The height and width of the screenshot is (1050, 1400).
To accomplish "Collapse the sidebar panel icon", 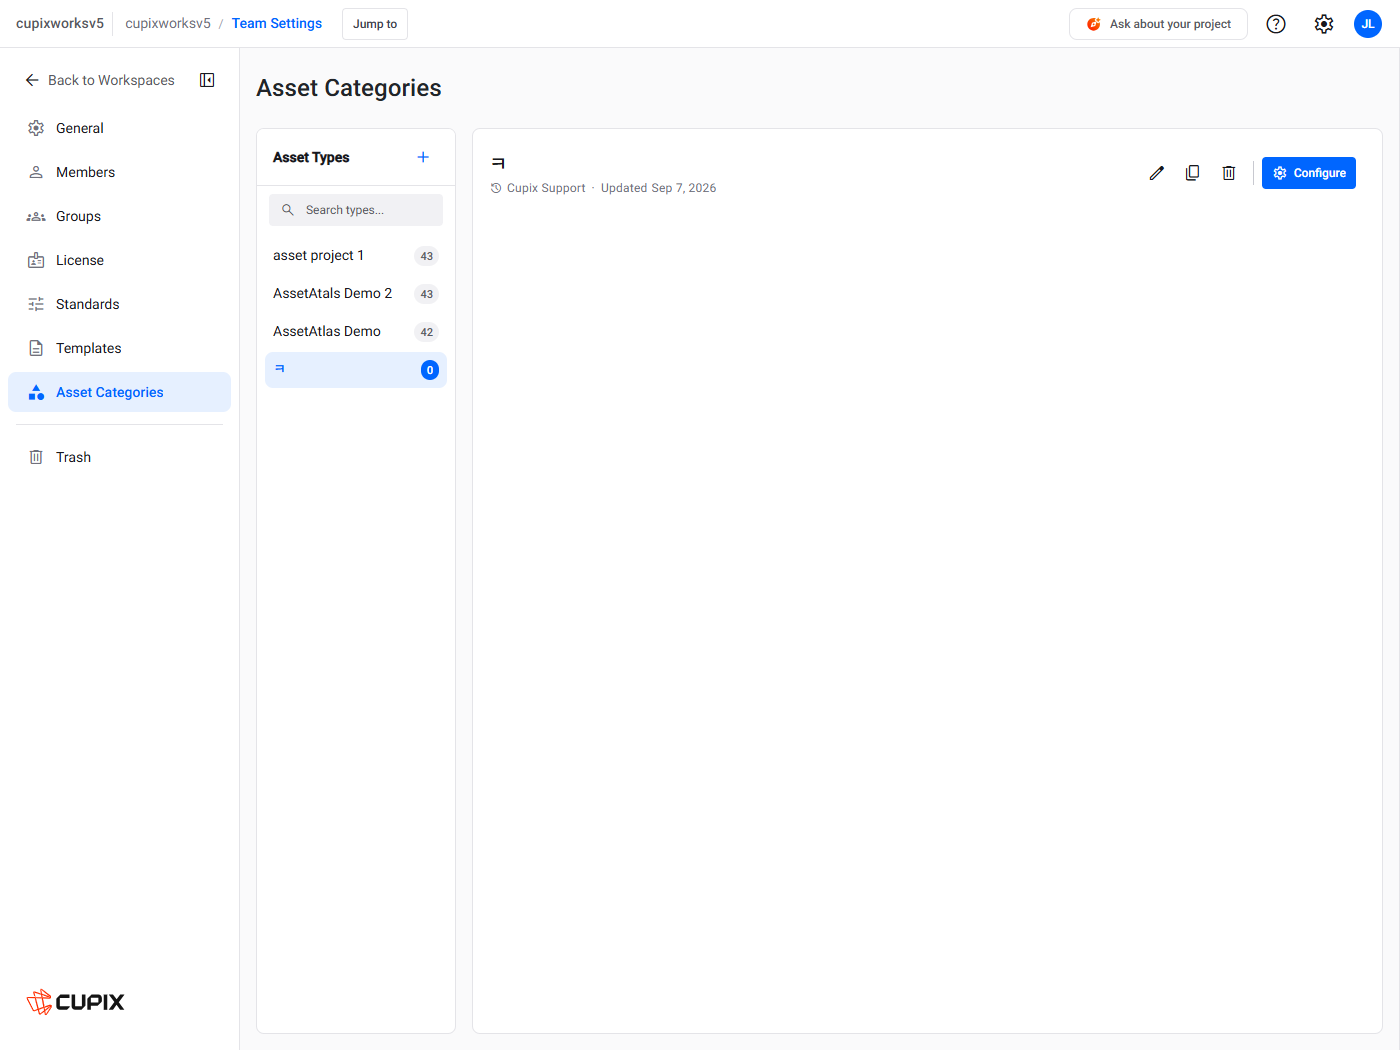I will (x=207, y=80).
